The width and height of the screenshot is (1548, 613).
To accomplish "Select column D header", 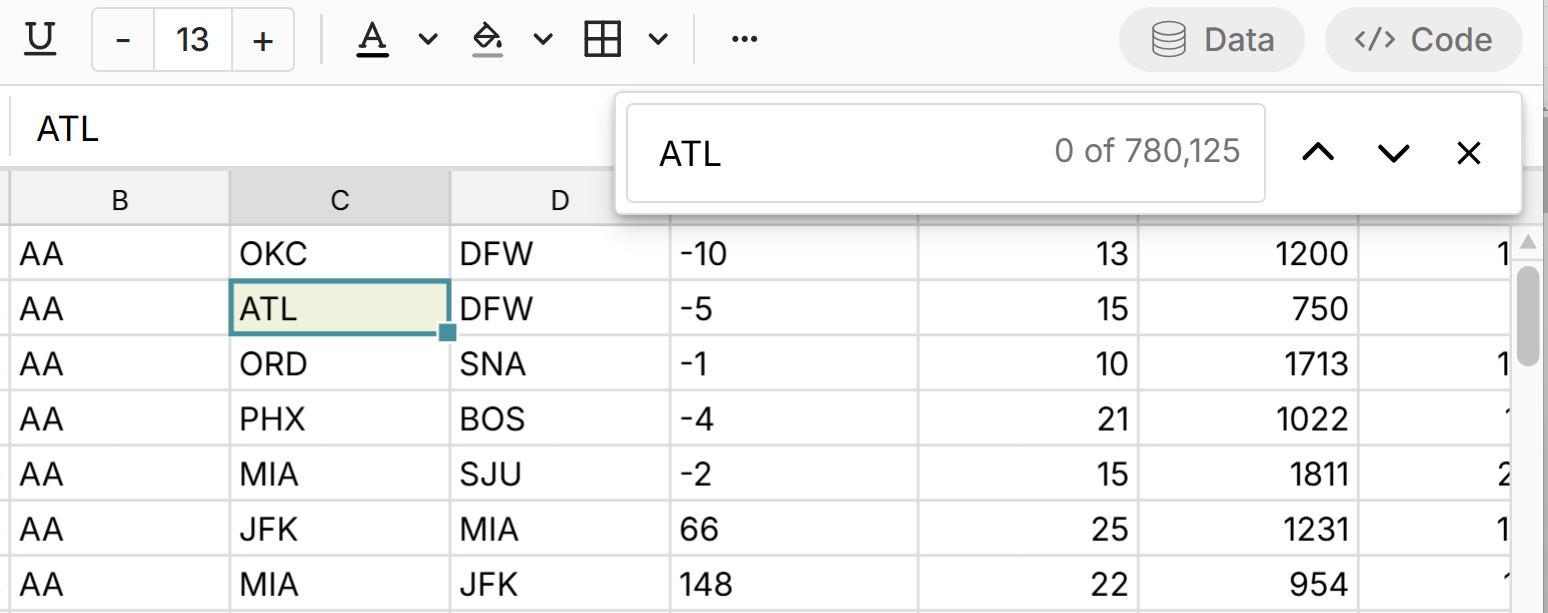I will 560,199.
